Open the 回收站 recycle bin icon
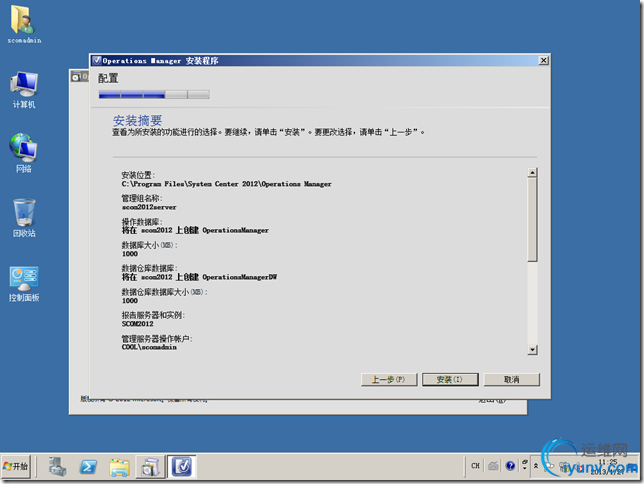Viewport: 644px width, 484px height. click(x=24, y=218)
